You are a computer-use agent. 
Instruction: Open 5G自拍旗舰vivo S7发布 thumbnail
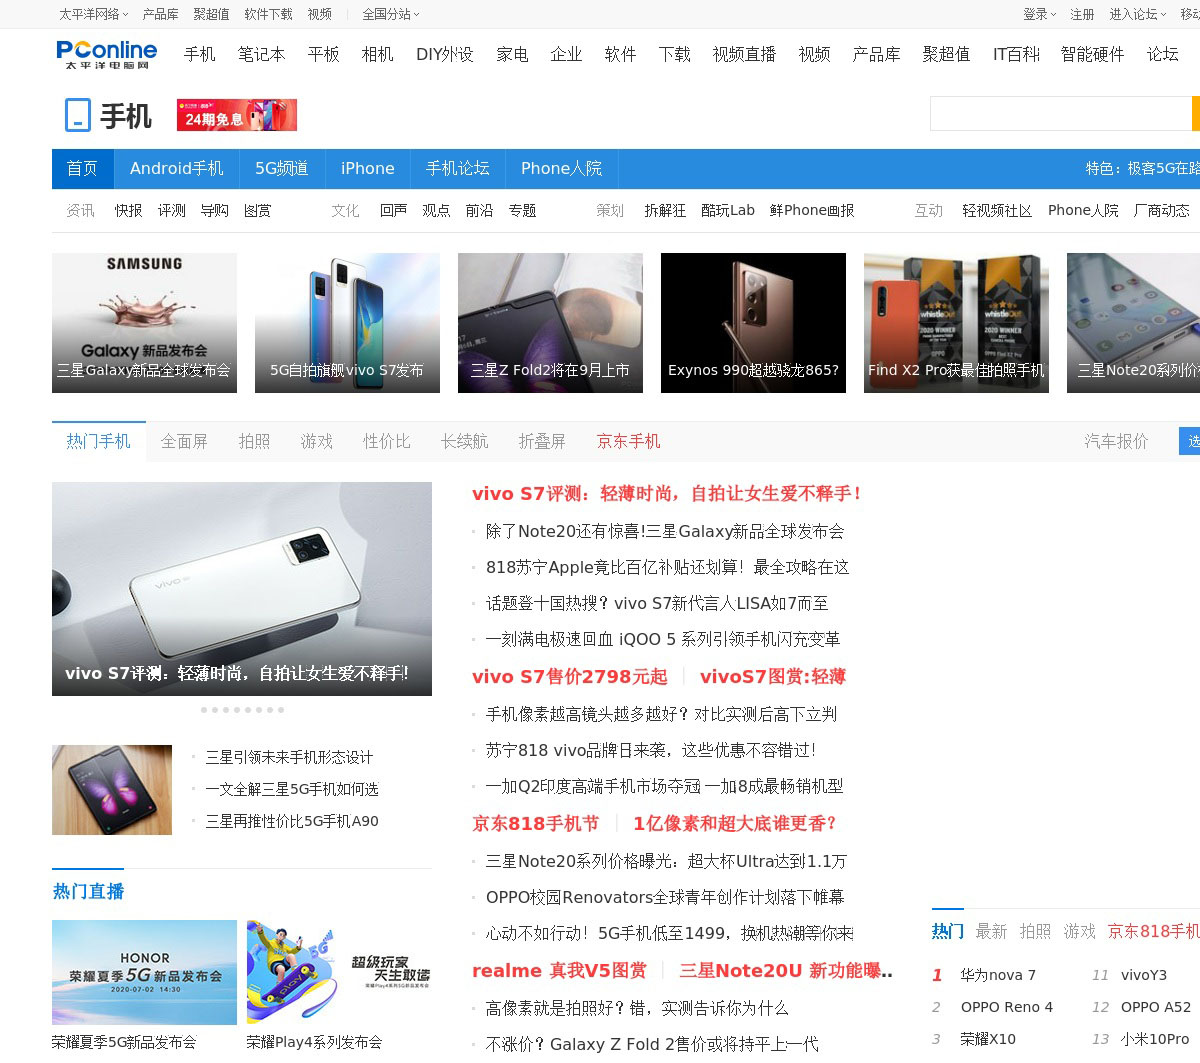point(347,323)
